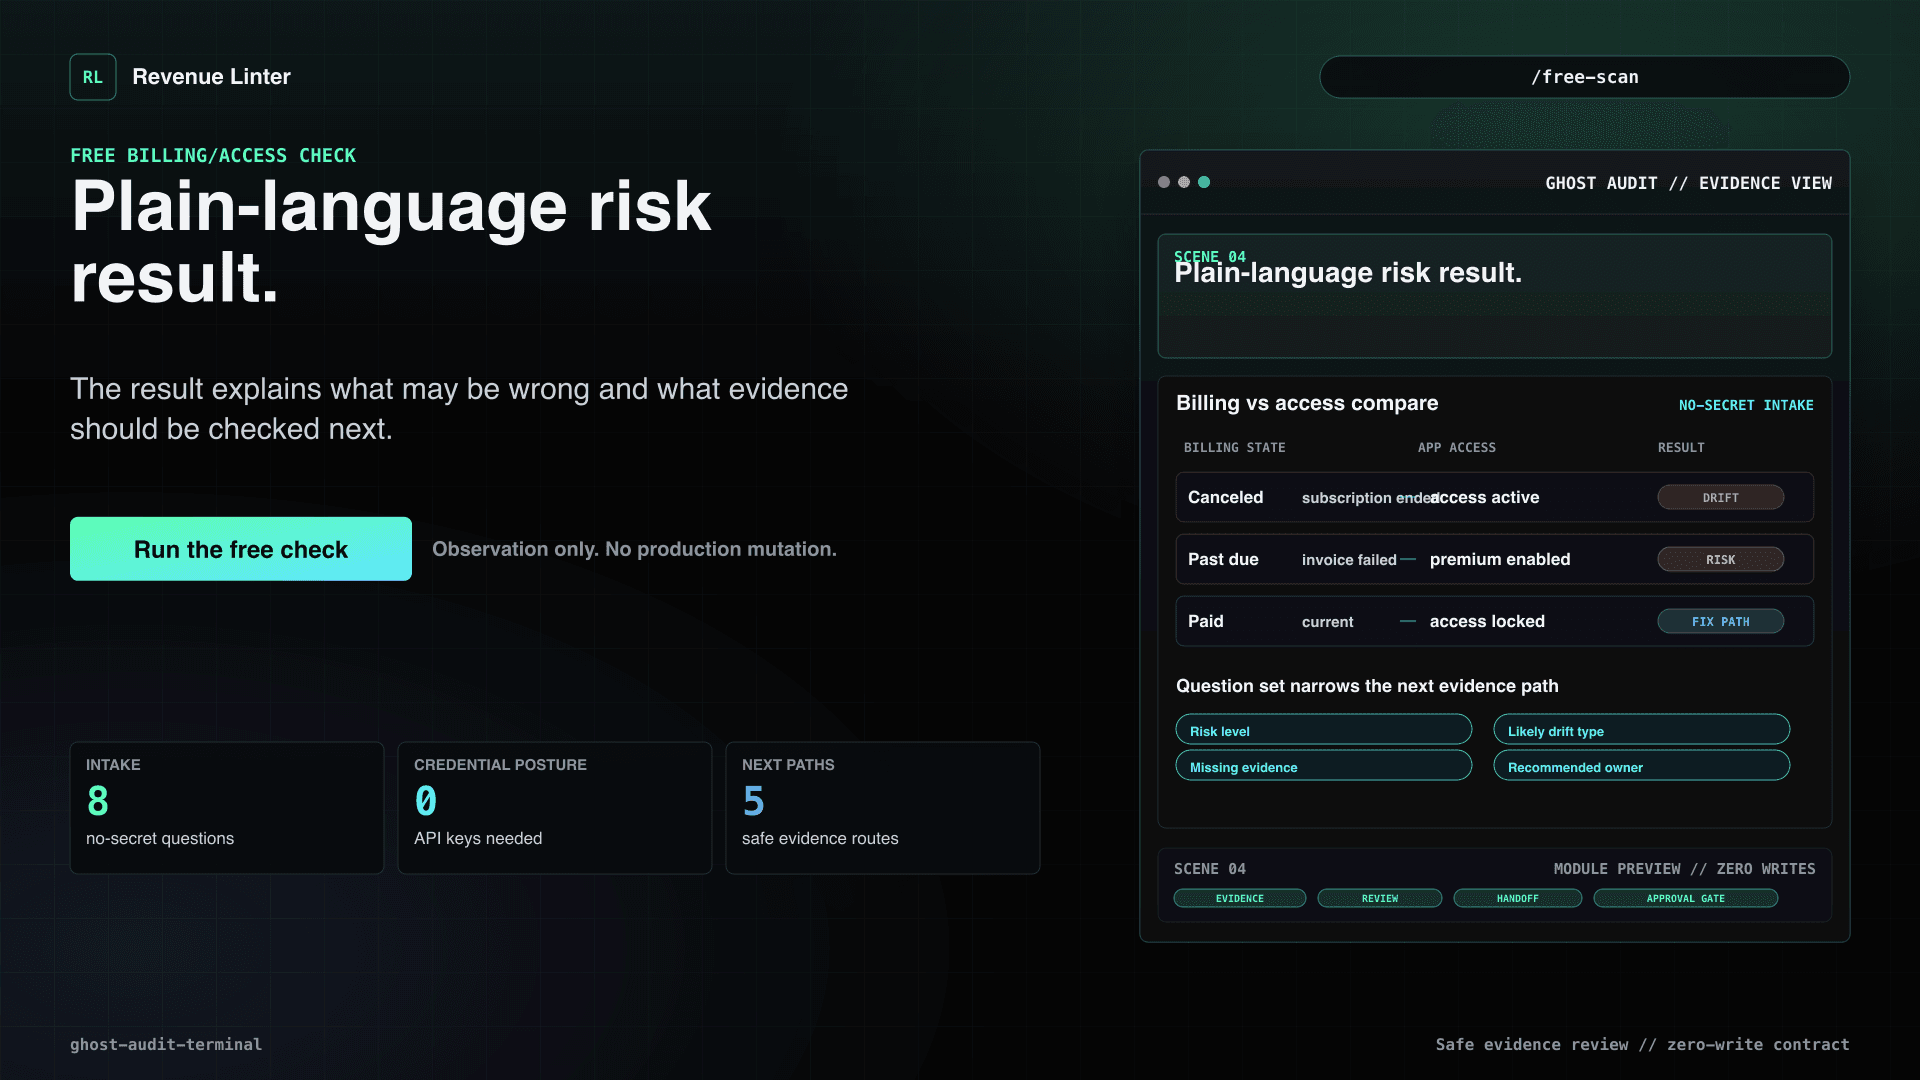Click the access locked cell
Screen dimensions: 1920x1080
pos(1487,621)
